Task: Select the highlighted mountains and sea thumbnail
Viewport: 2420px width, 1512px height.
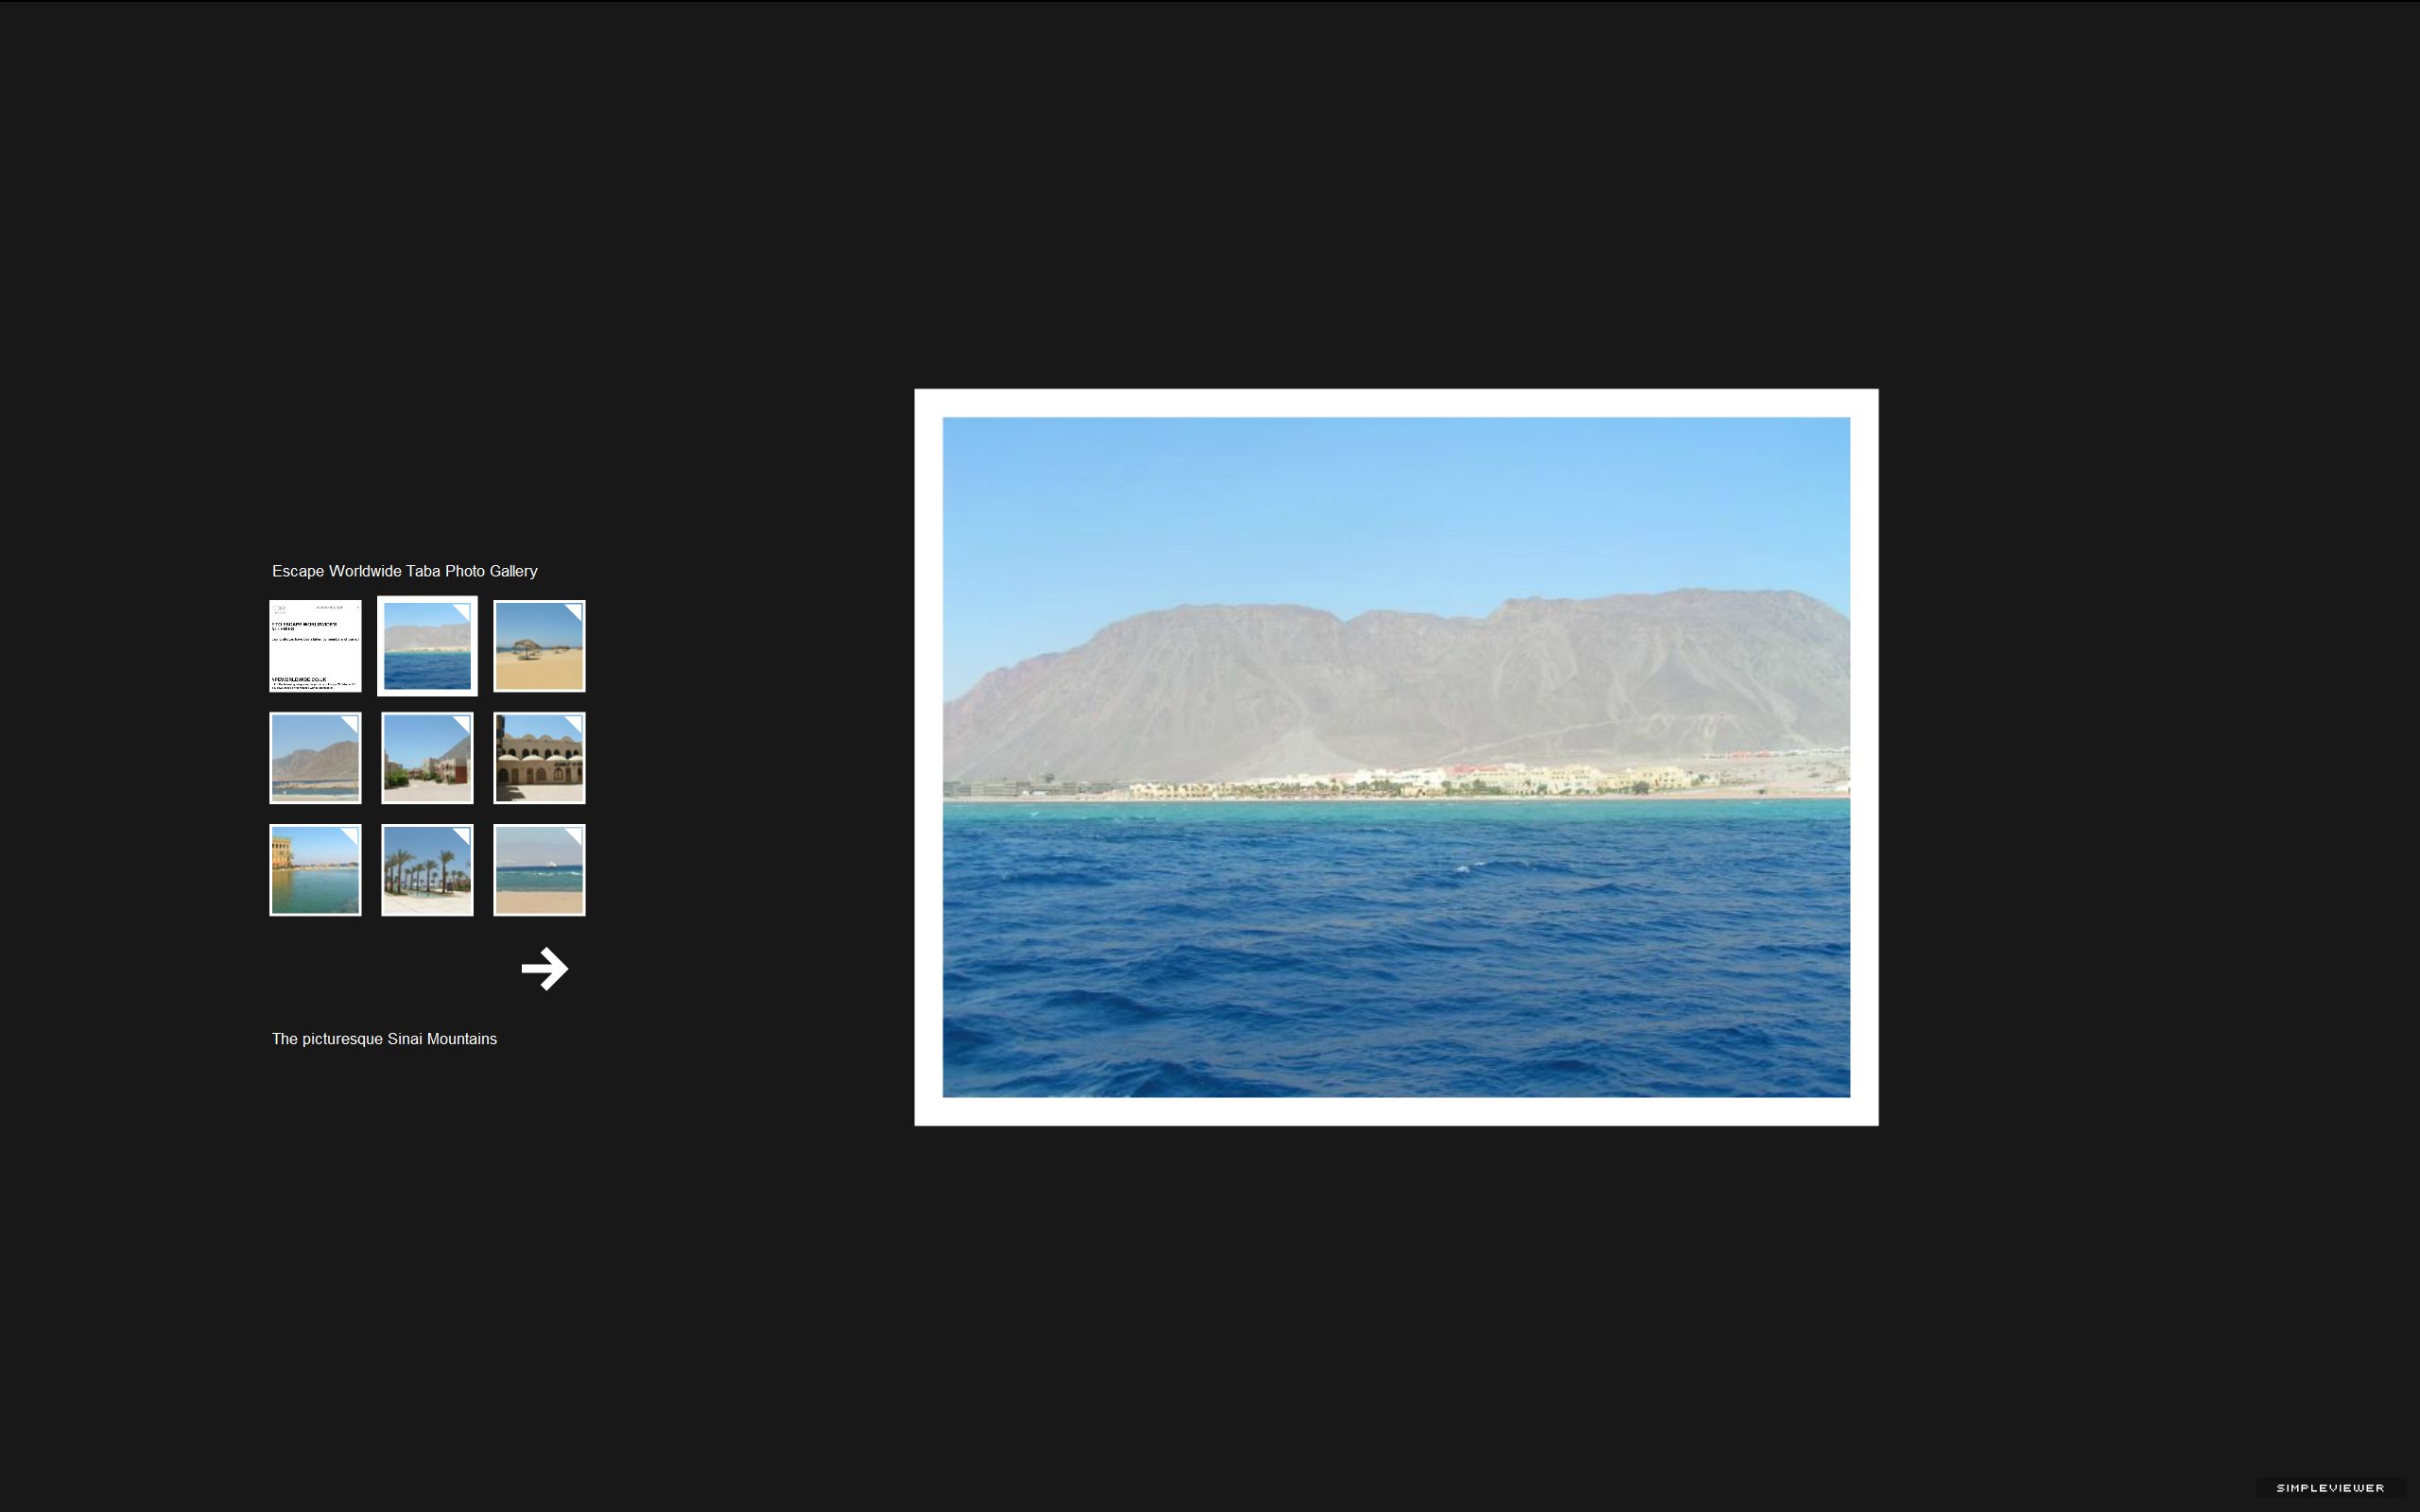Action: (427, 646)
